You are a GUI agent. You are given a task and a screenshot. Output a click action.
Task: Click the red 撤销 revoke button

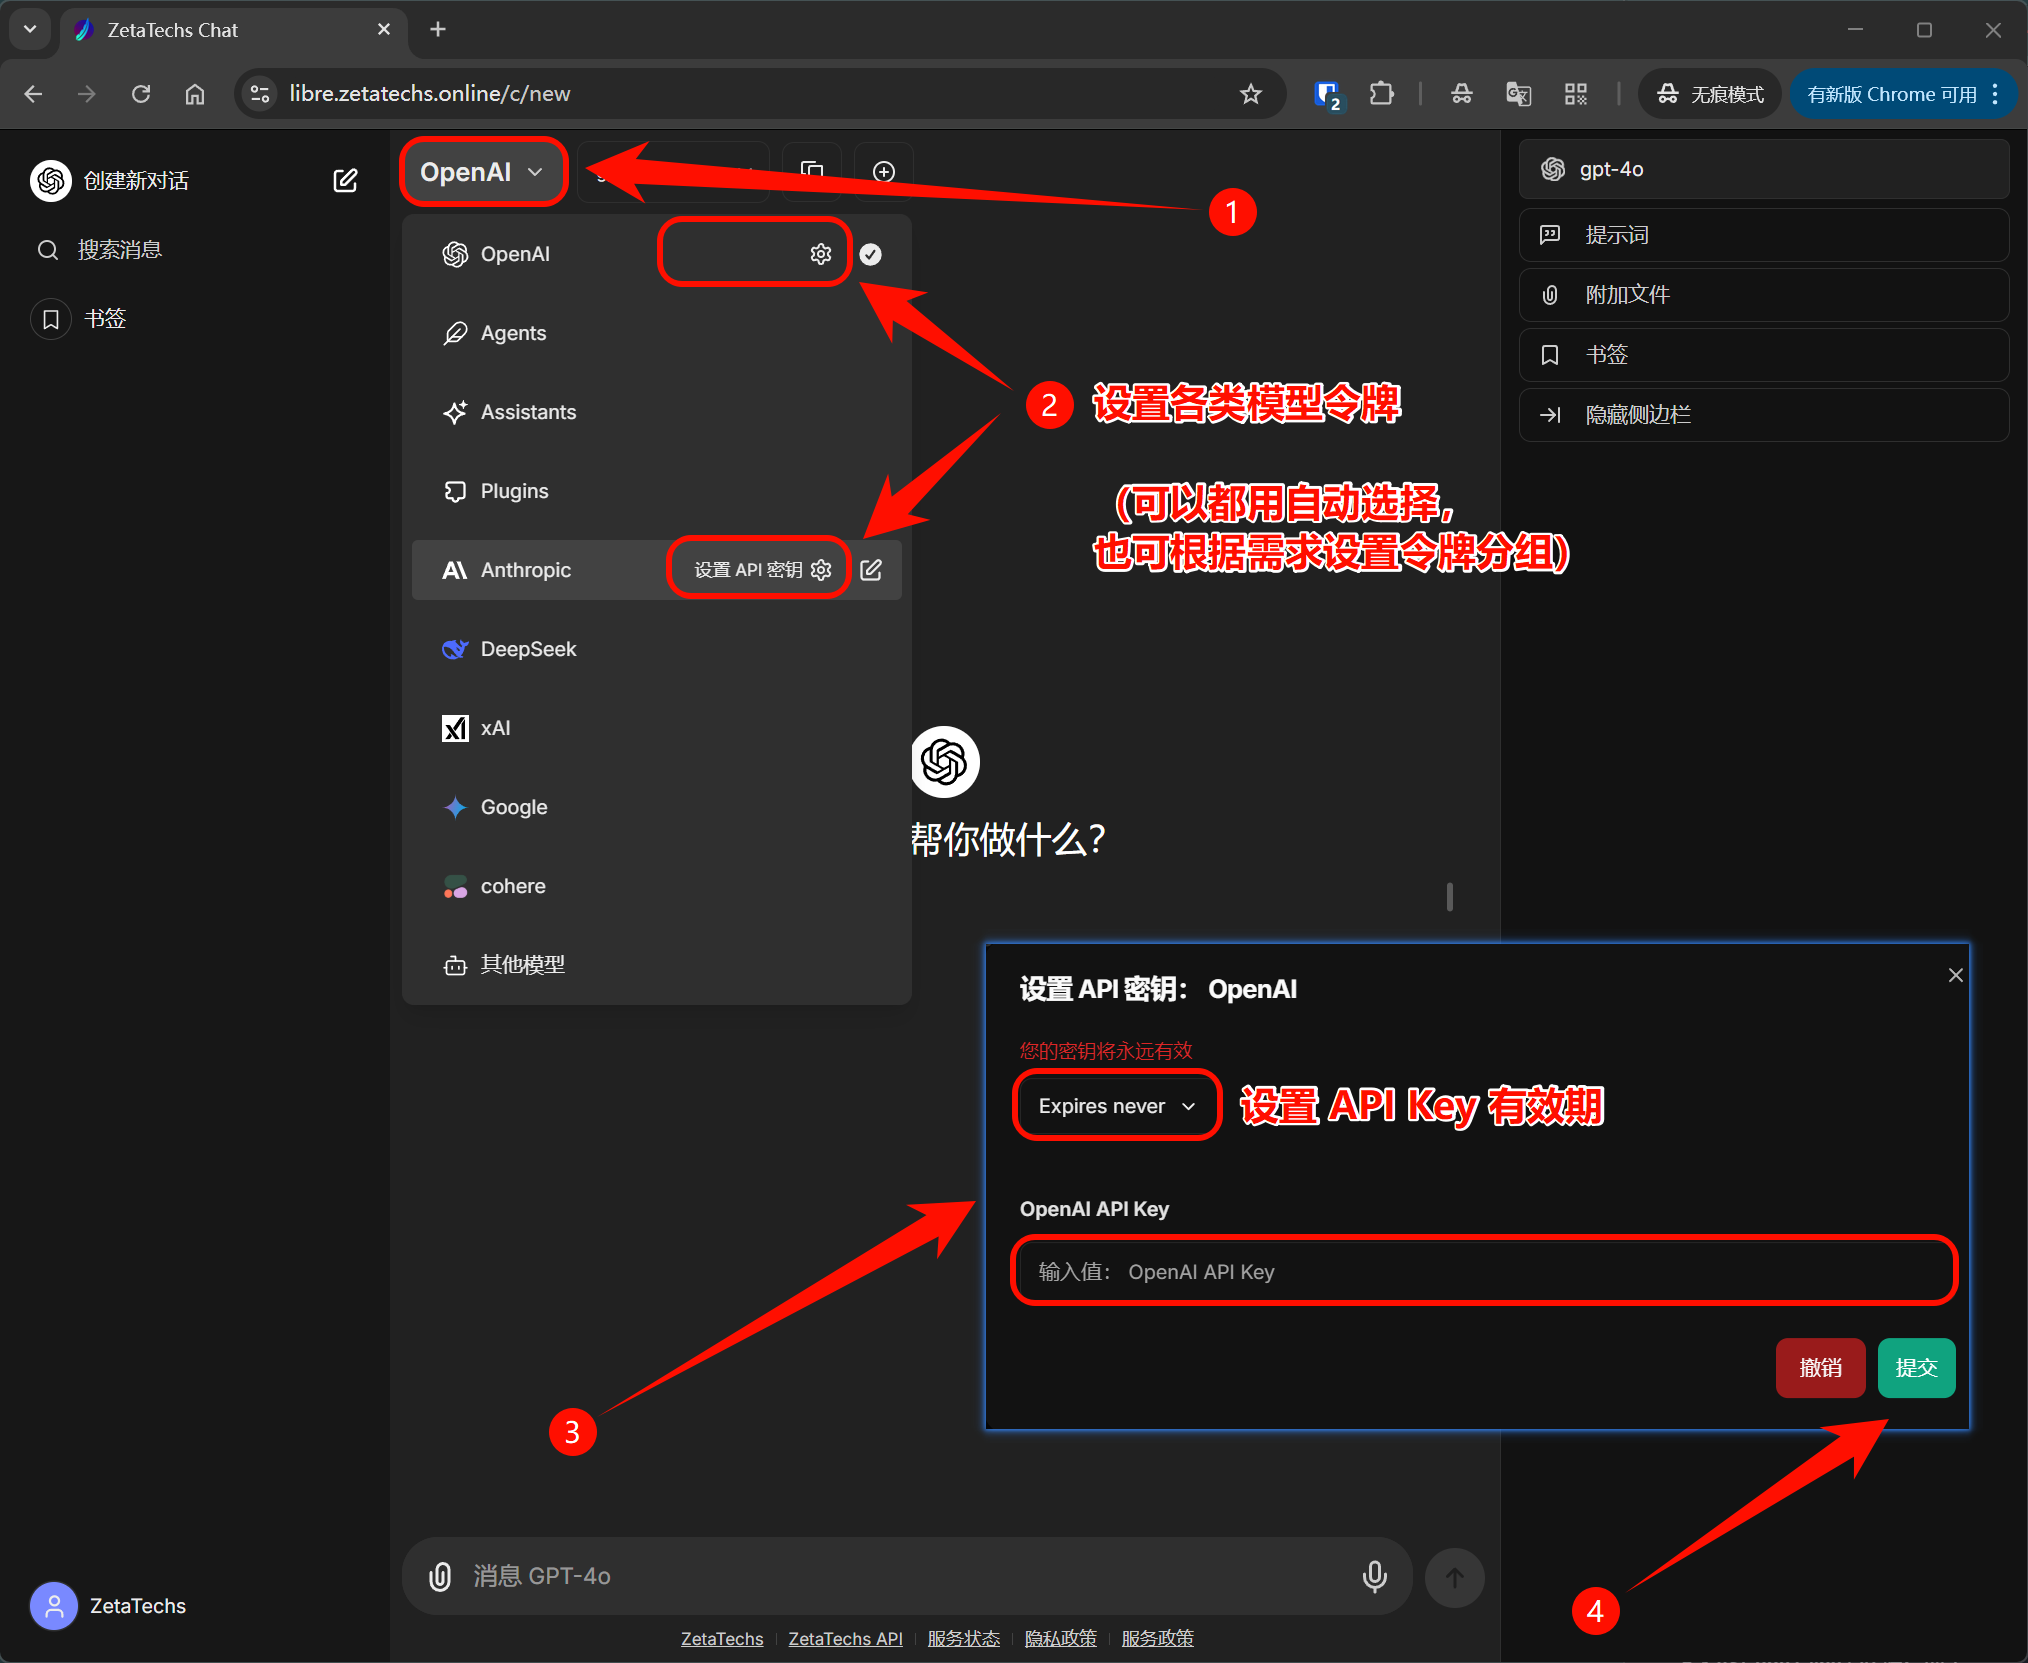click(1820, 1368)
